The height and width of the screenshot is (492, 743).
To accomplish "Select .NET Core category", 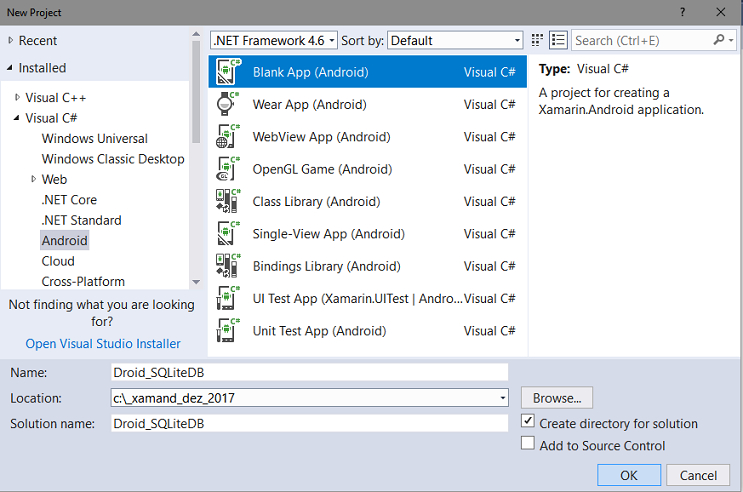I will coord(69,200).
